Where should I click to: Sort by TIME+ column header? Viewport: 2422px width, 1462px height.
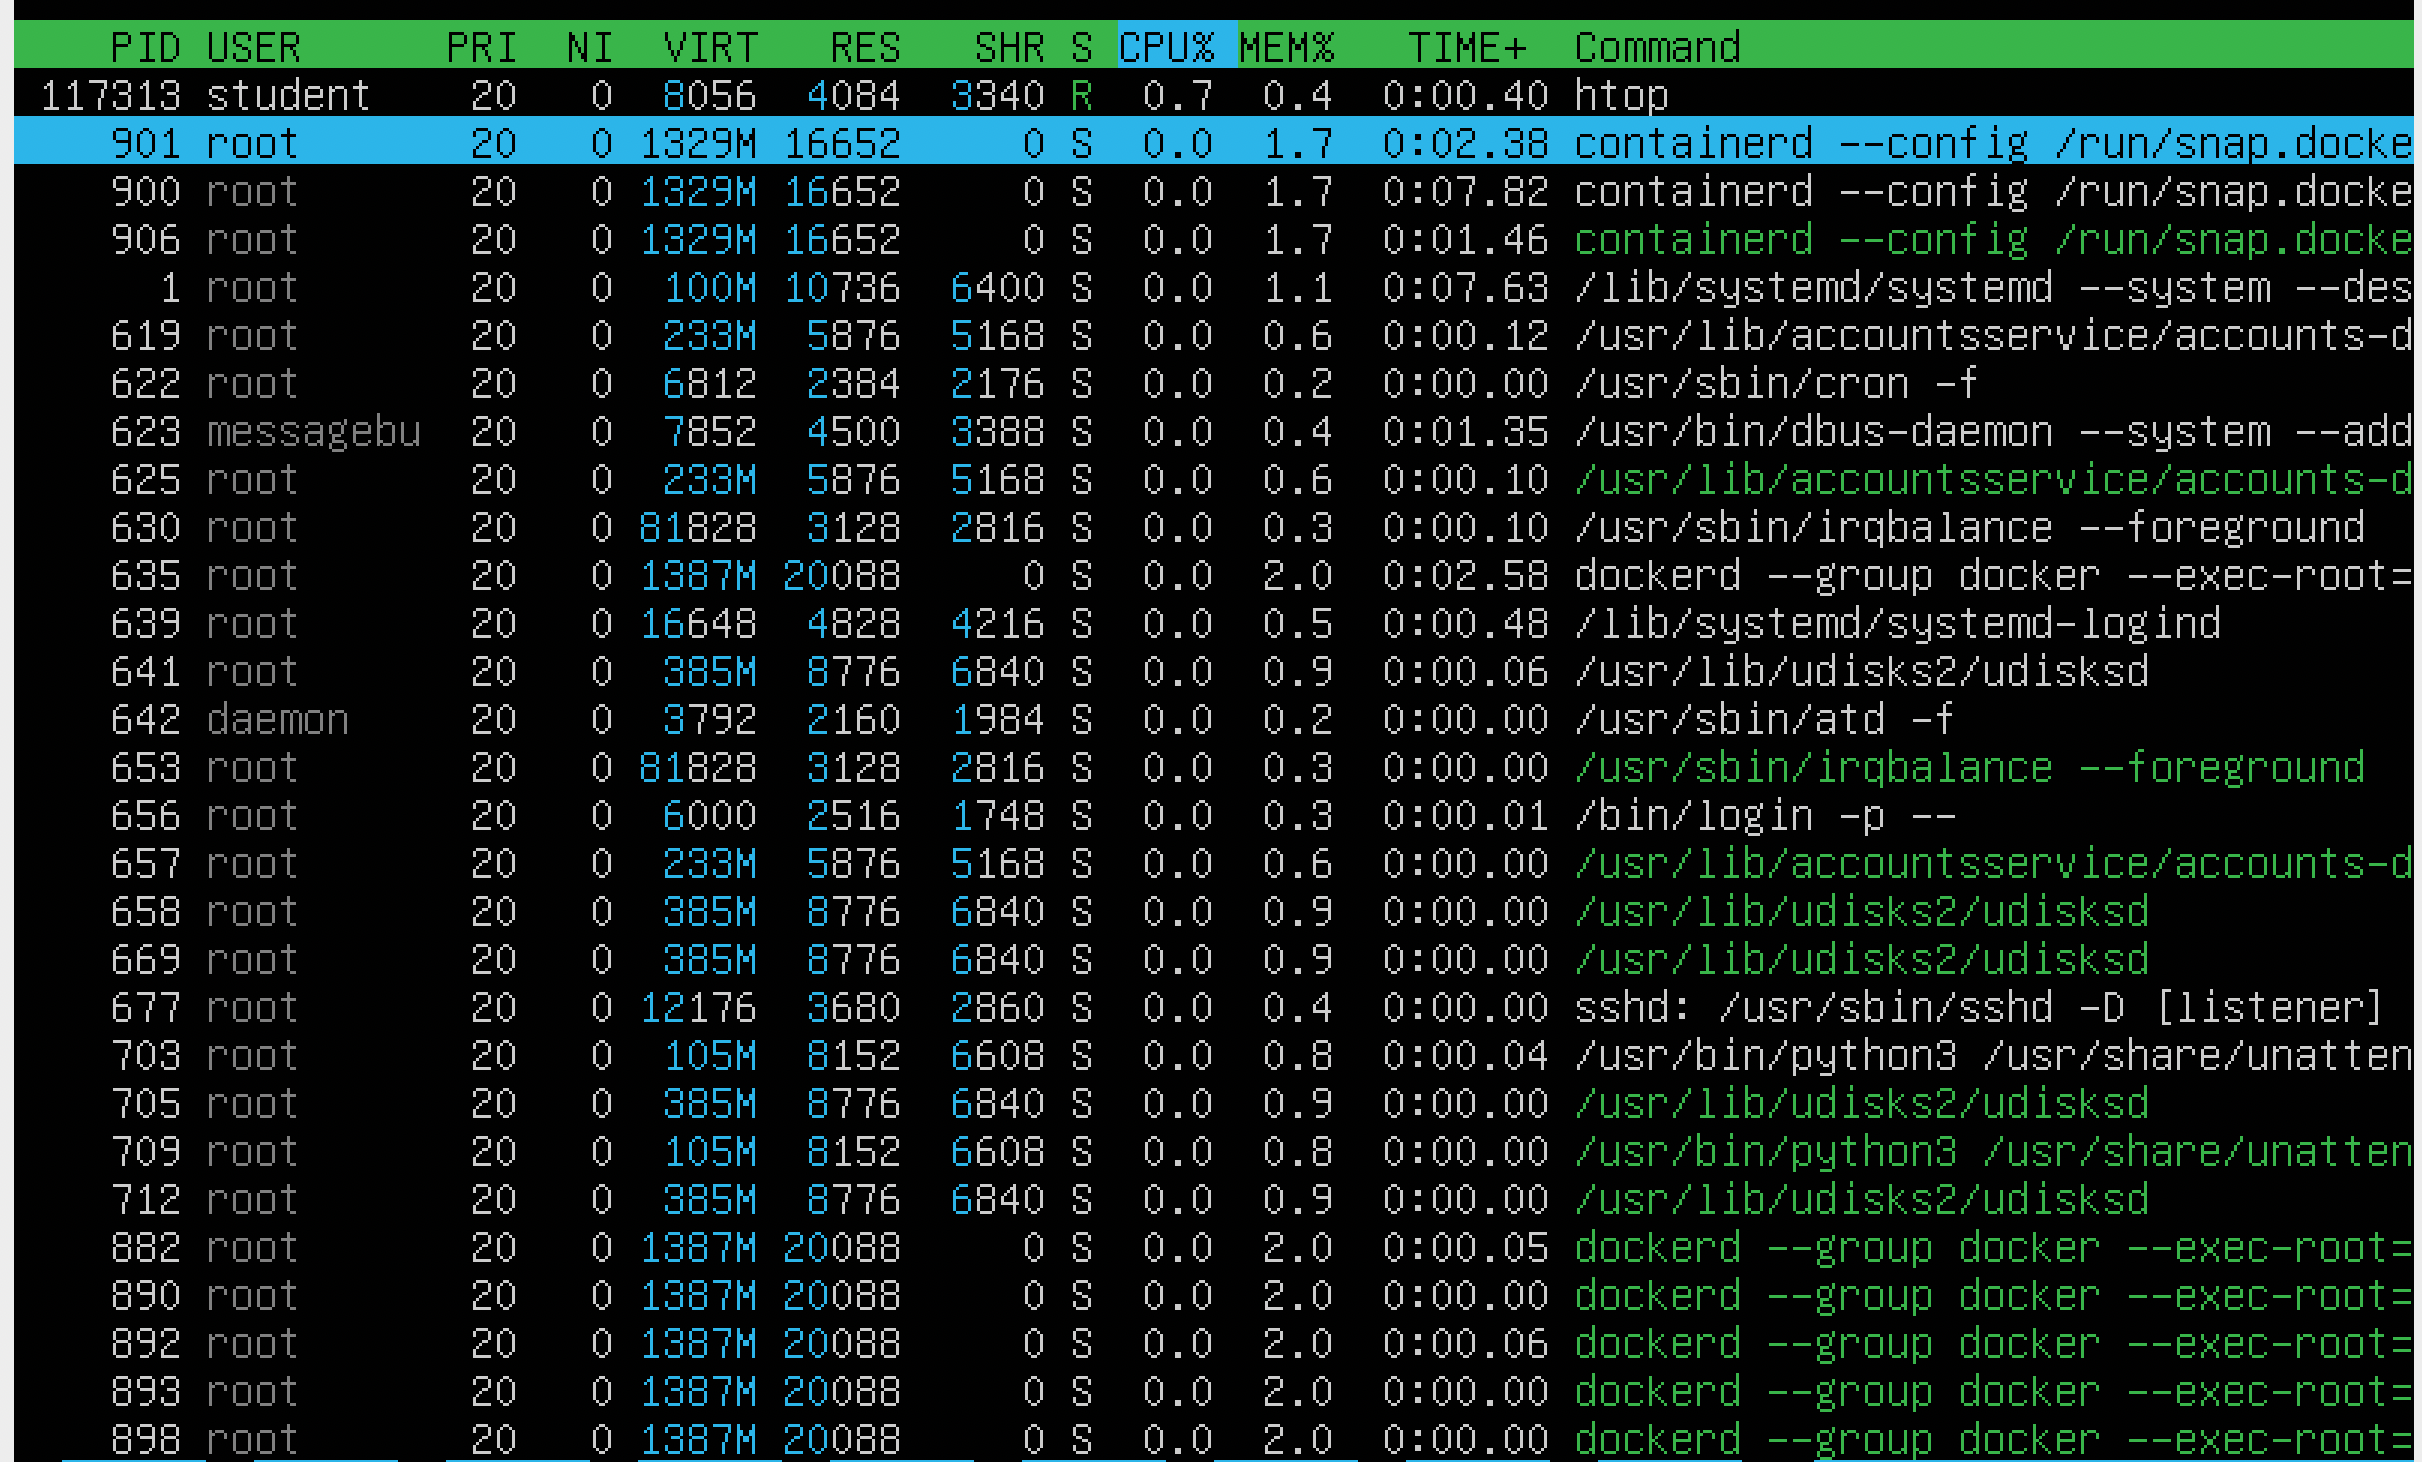1468,47
